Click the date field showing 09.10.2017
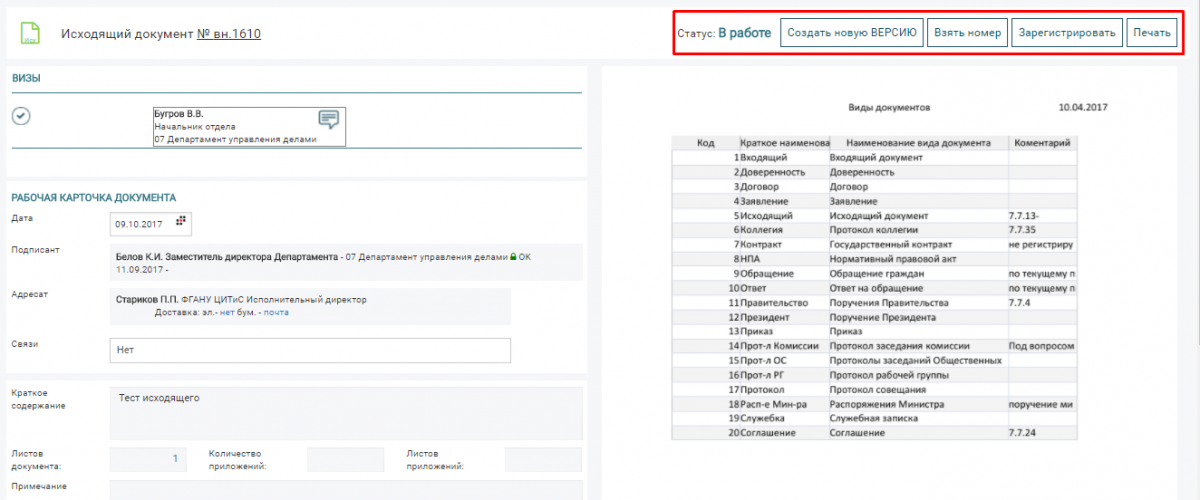 click(140, 225)
